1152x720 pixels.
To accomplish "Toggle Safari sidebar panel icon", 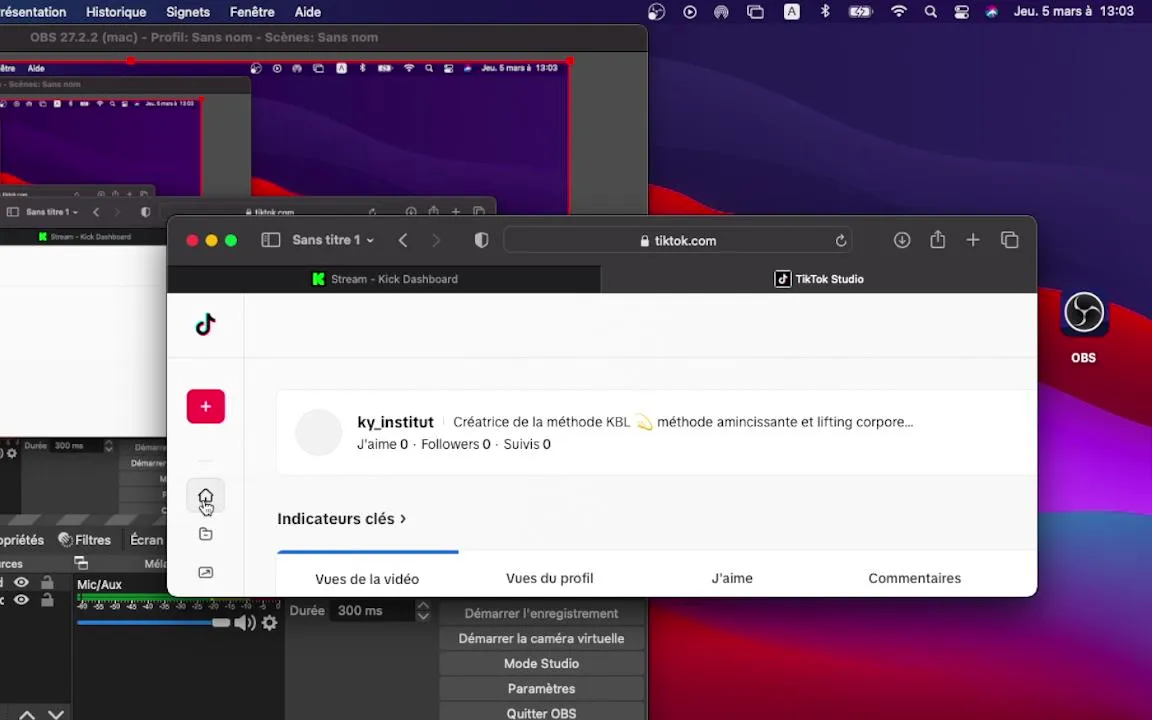I will point(270,240).
